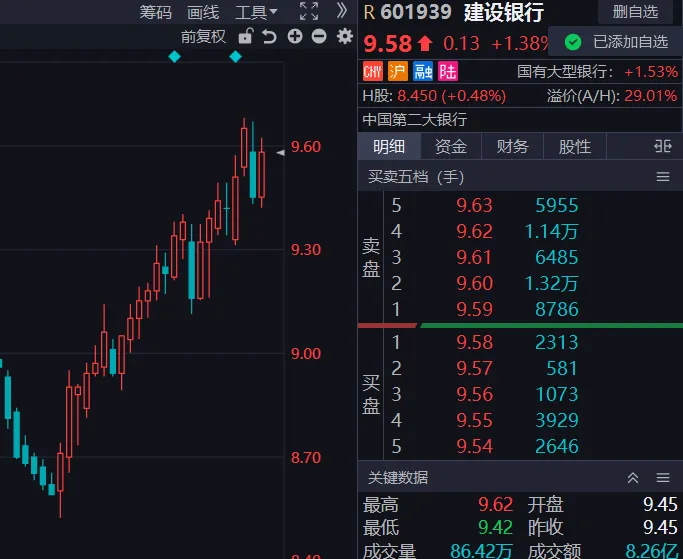Select buy level 5 price 9.54
Screen dimensions: 683x559
(x=474, y=447)
